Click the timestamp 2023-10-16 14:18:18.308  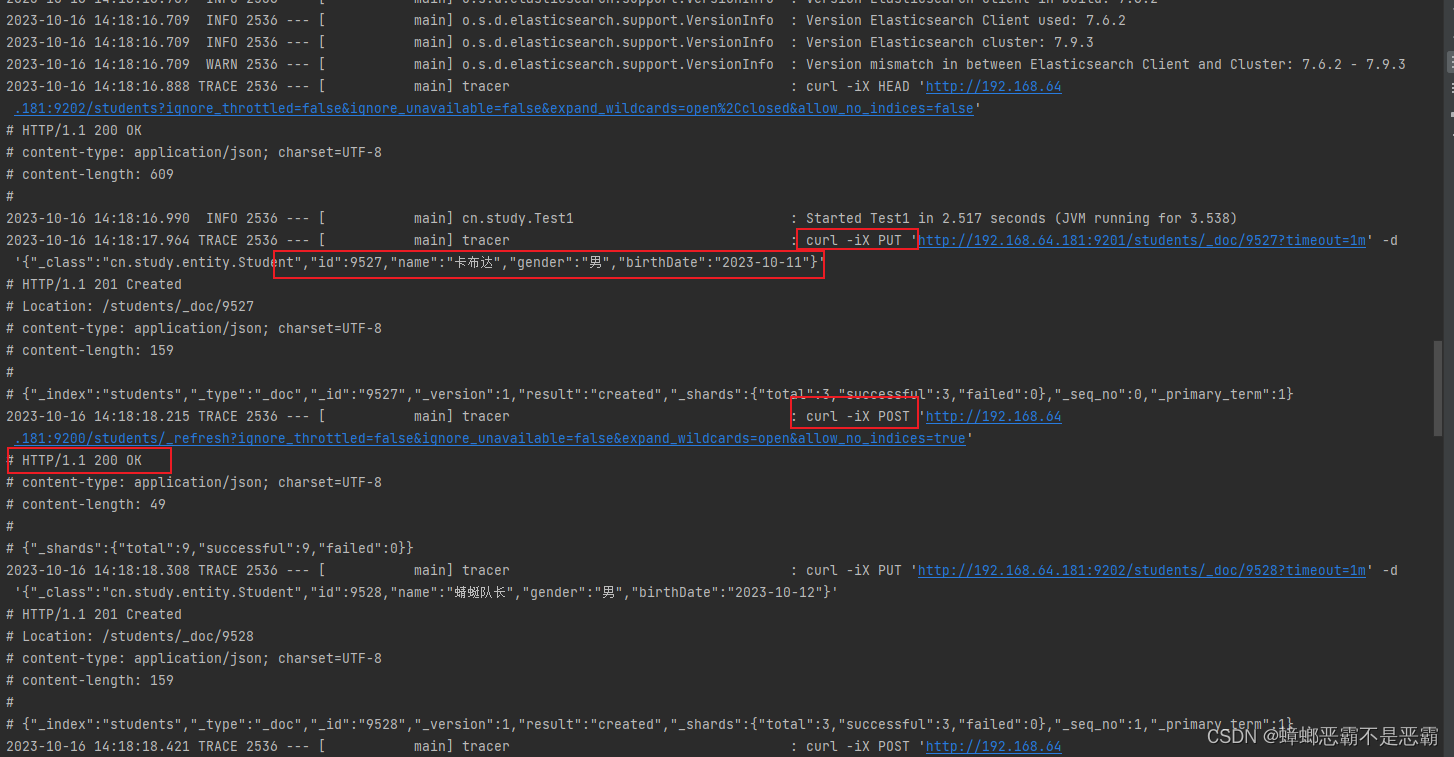coord(98,570)
